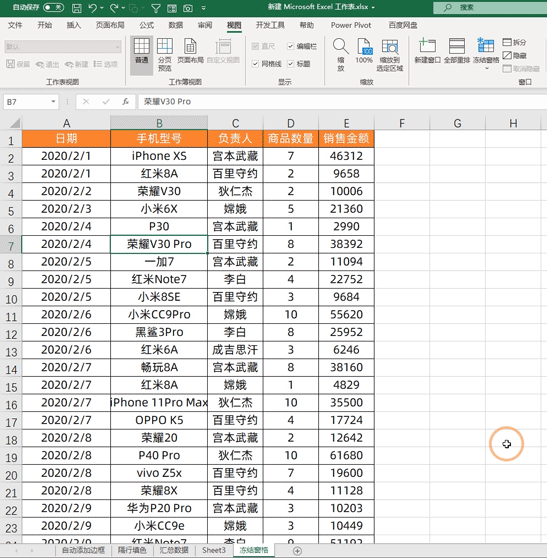Open the Name Box dropdown arrow
The height and width of the screenshot is (558, 547).
(53, 102)
